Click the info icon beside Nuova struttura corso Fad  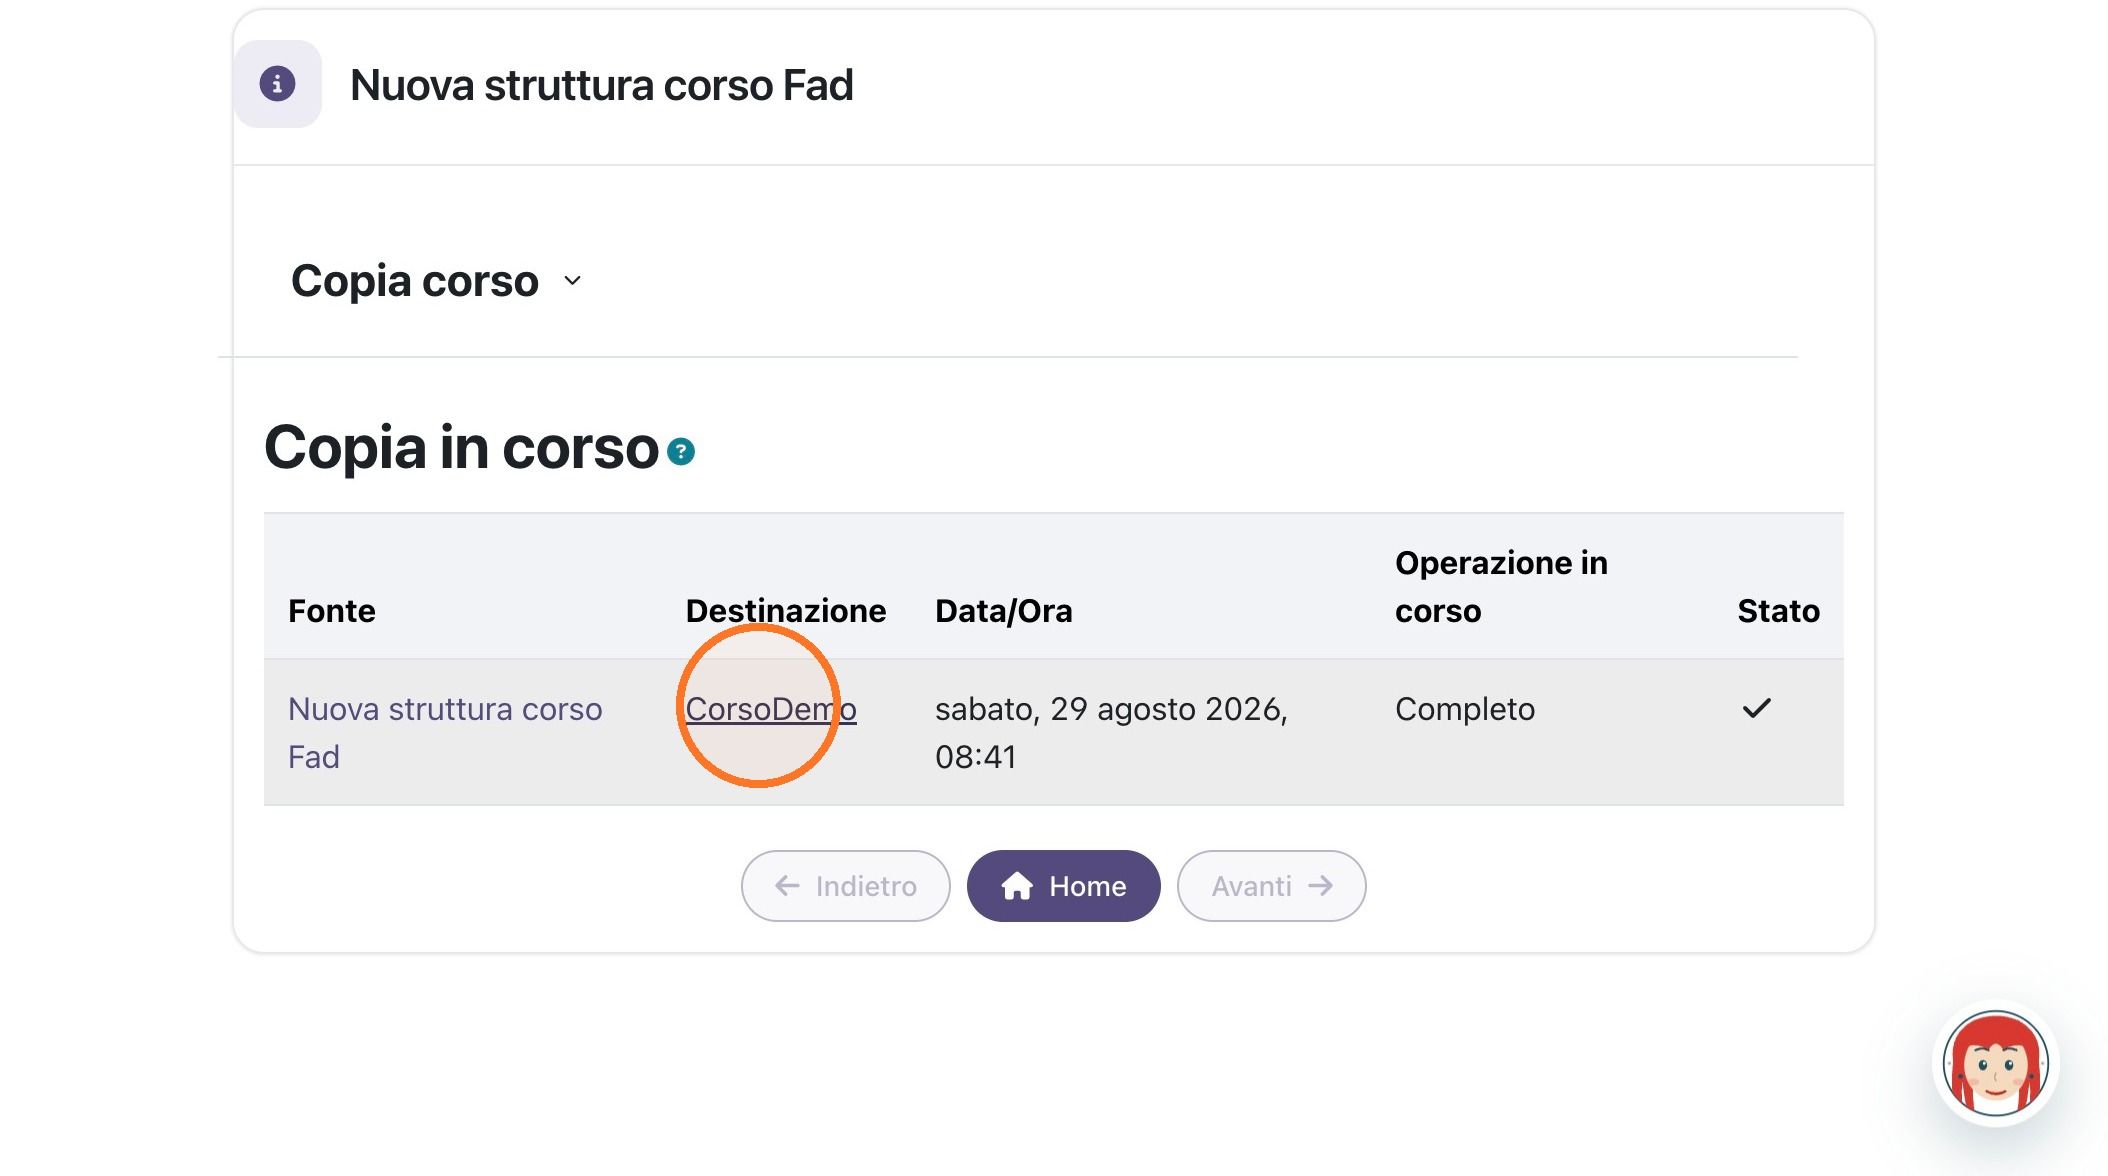[x=277, y=84]
